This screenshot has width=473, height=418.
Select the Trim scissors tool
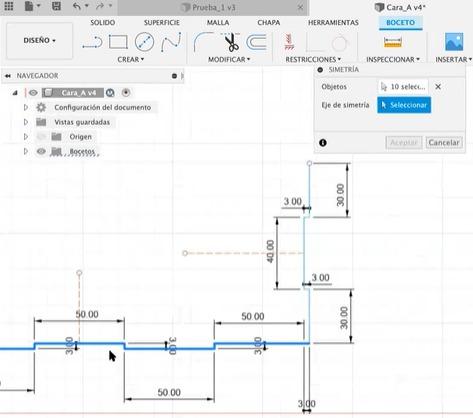tap(231, 42)
